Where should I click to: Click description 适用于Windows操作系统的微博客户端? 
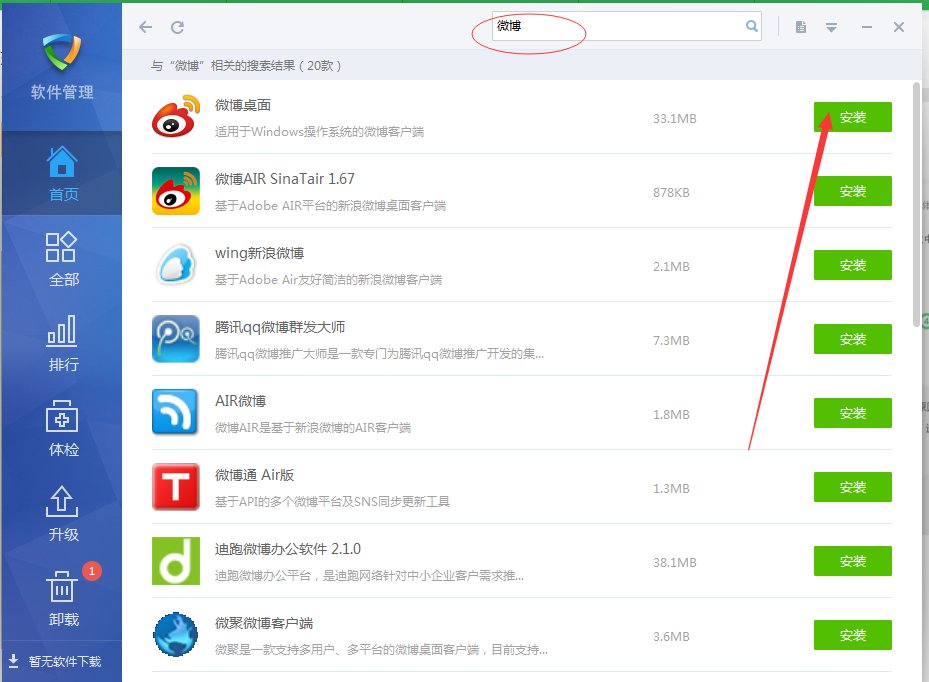tap(319, 132)
